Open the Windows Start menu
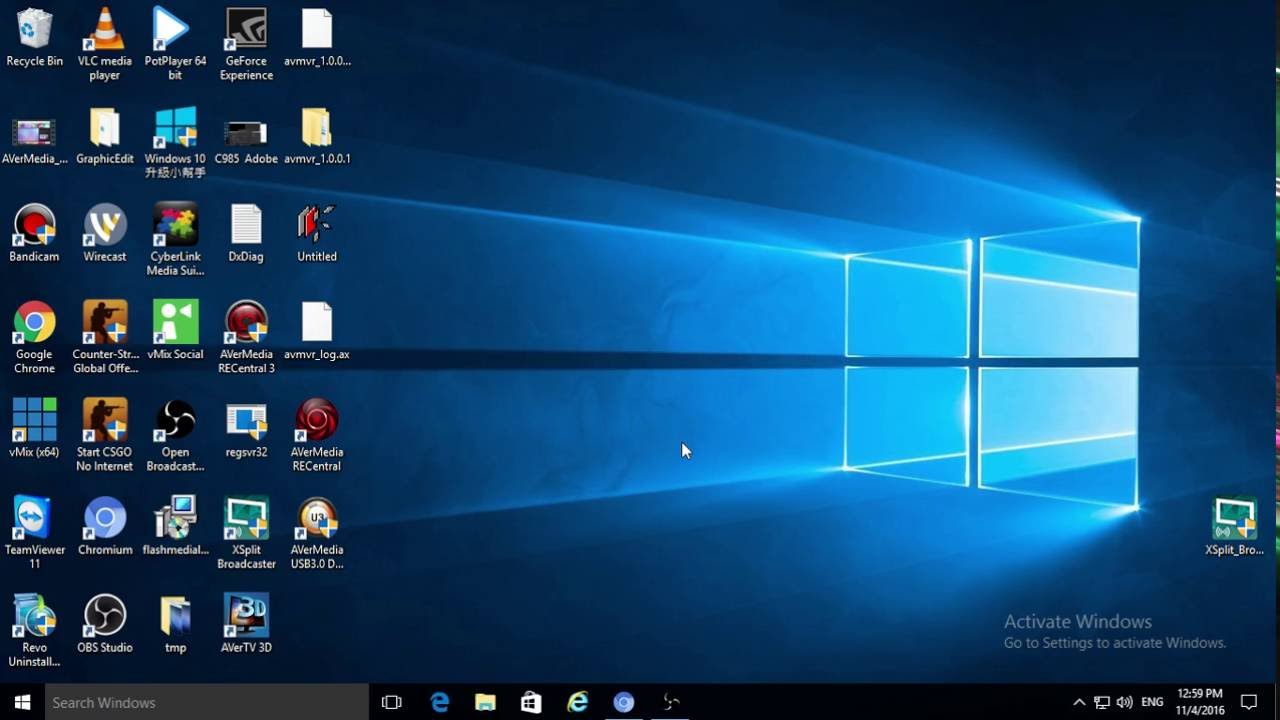The width and height of the screenshot is (1280, 720). [x=22, y=702]
